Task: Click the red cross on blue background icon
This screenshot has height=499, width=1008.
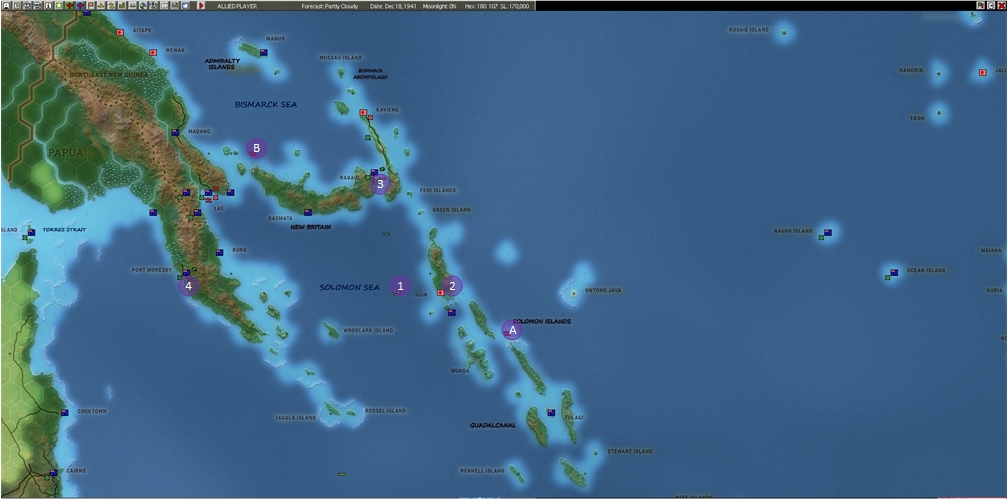Action: tap(80, 6)
